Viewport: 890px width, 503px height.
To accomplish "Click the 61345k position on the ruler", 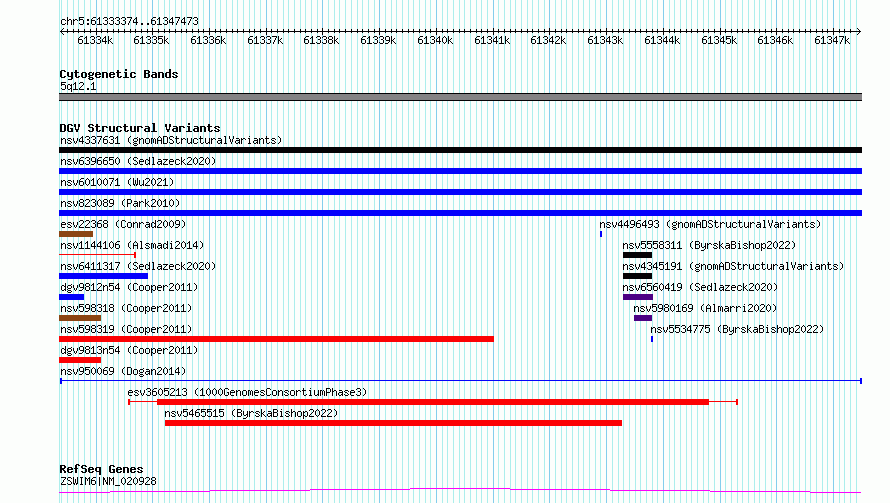I will point(718,40).
